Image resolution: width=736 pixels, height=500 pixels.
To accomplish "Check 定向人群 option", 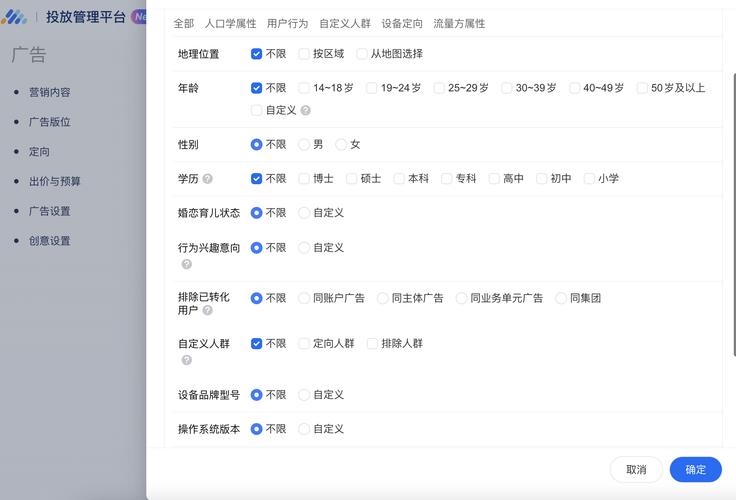I will coord(304,343).
